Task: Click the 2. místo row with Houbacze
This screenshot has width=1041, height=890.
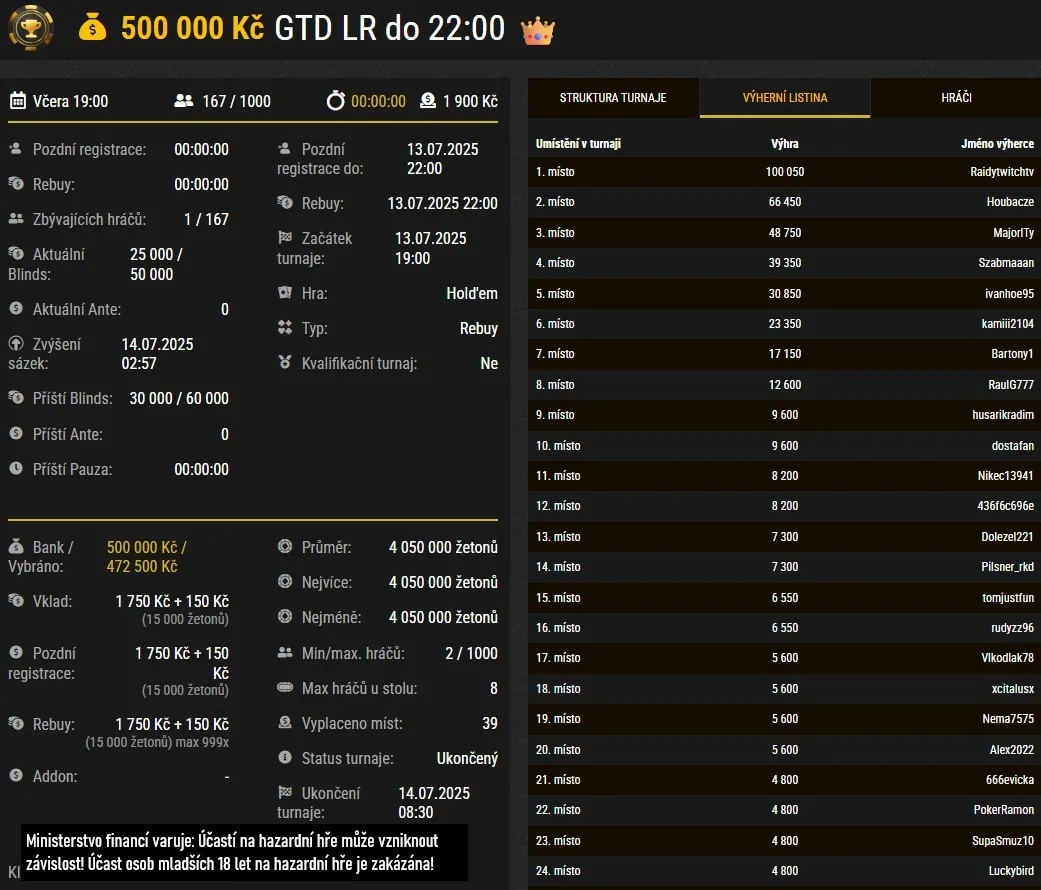Action: 785,202
